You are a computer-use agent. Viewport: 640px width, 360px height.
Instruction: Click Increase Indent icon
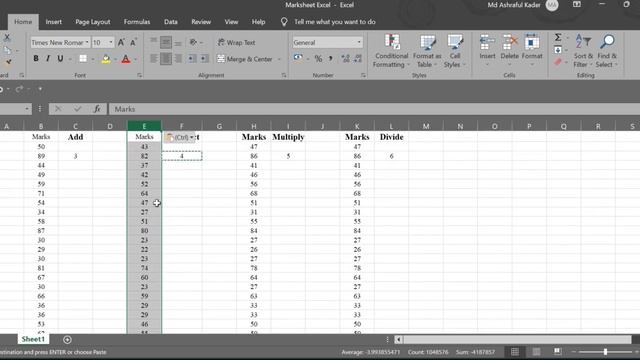pos(204,59)
